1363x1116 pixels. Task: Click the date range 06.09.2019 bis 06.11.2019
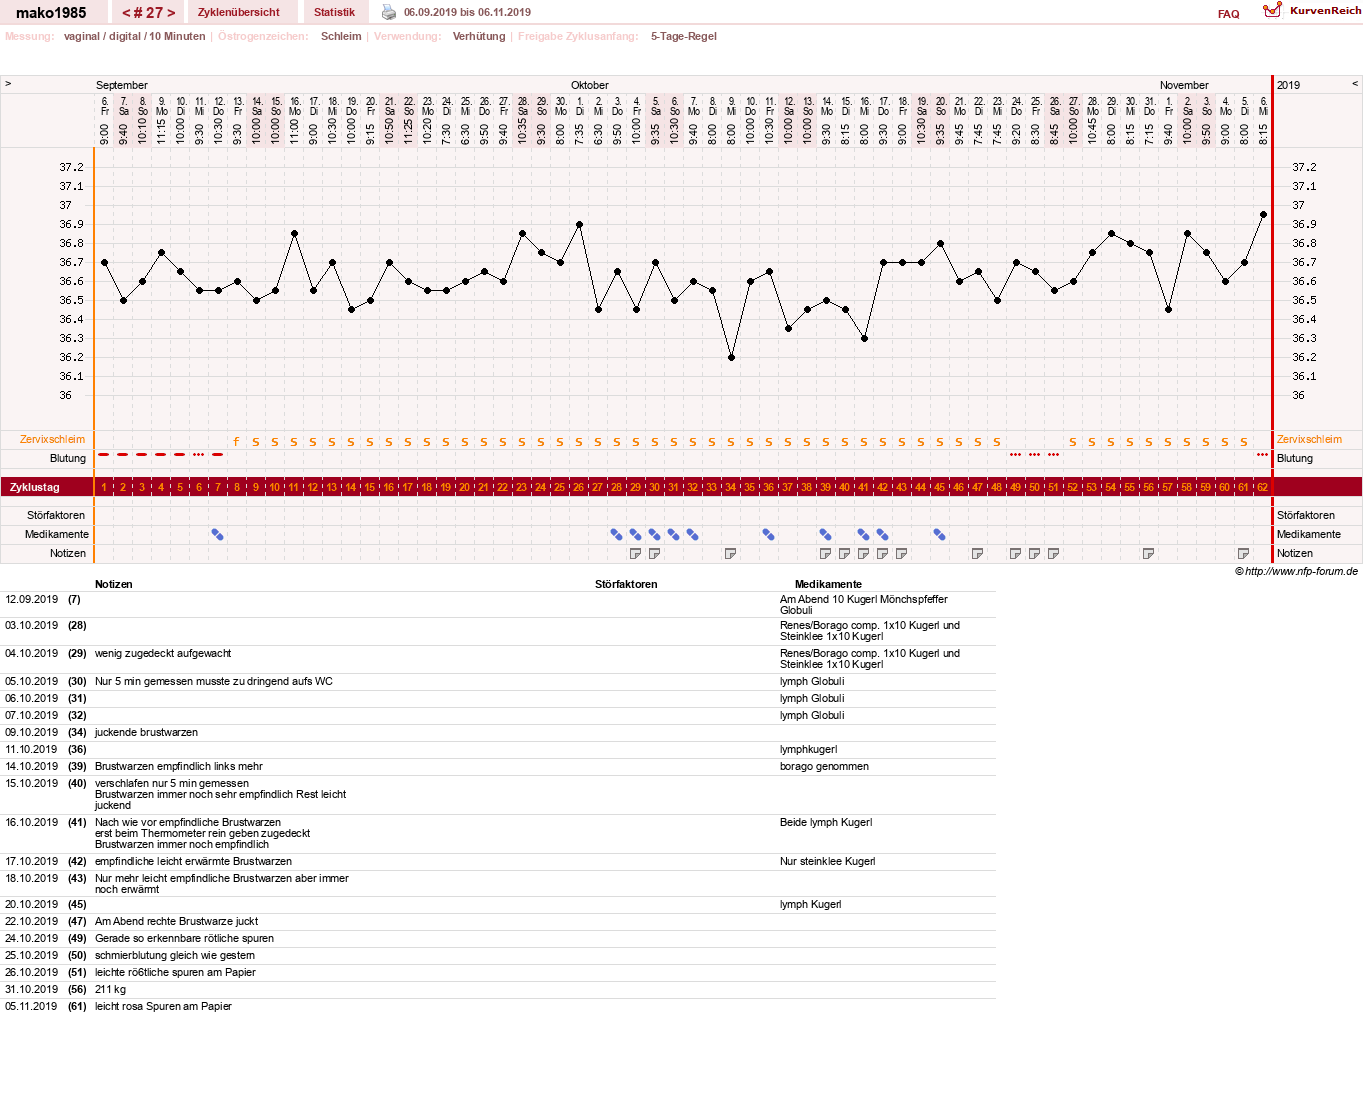(x=467, y=12)
